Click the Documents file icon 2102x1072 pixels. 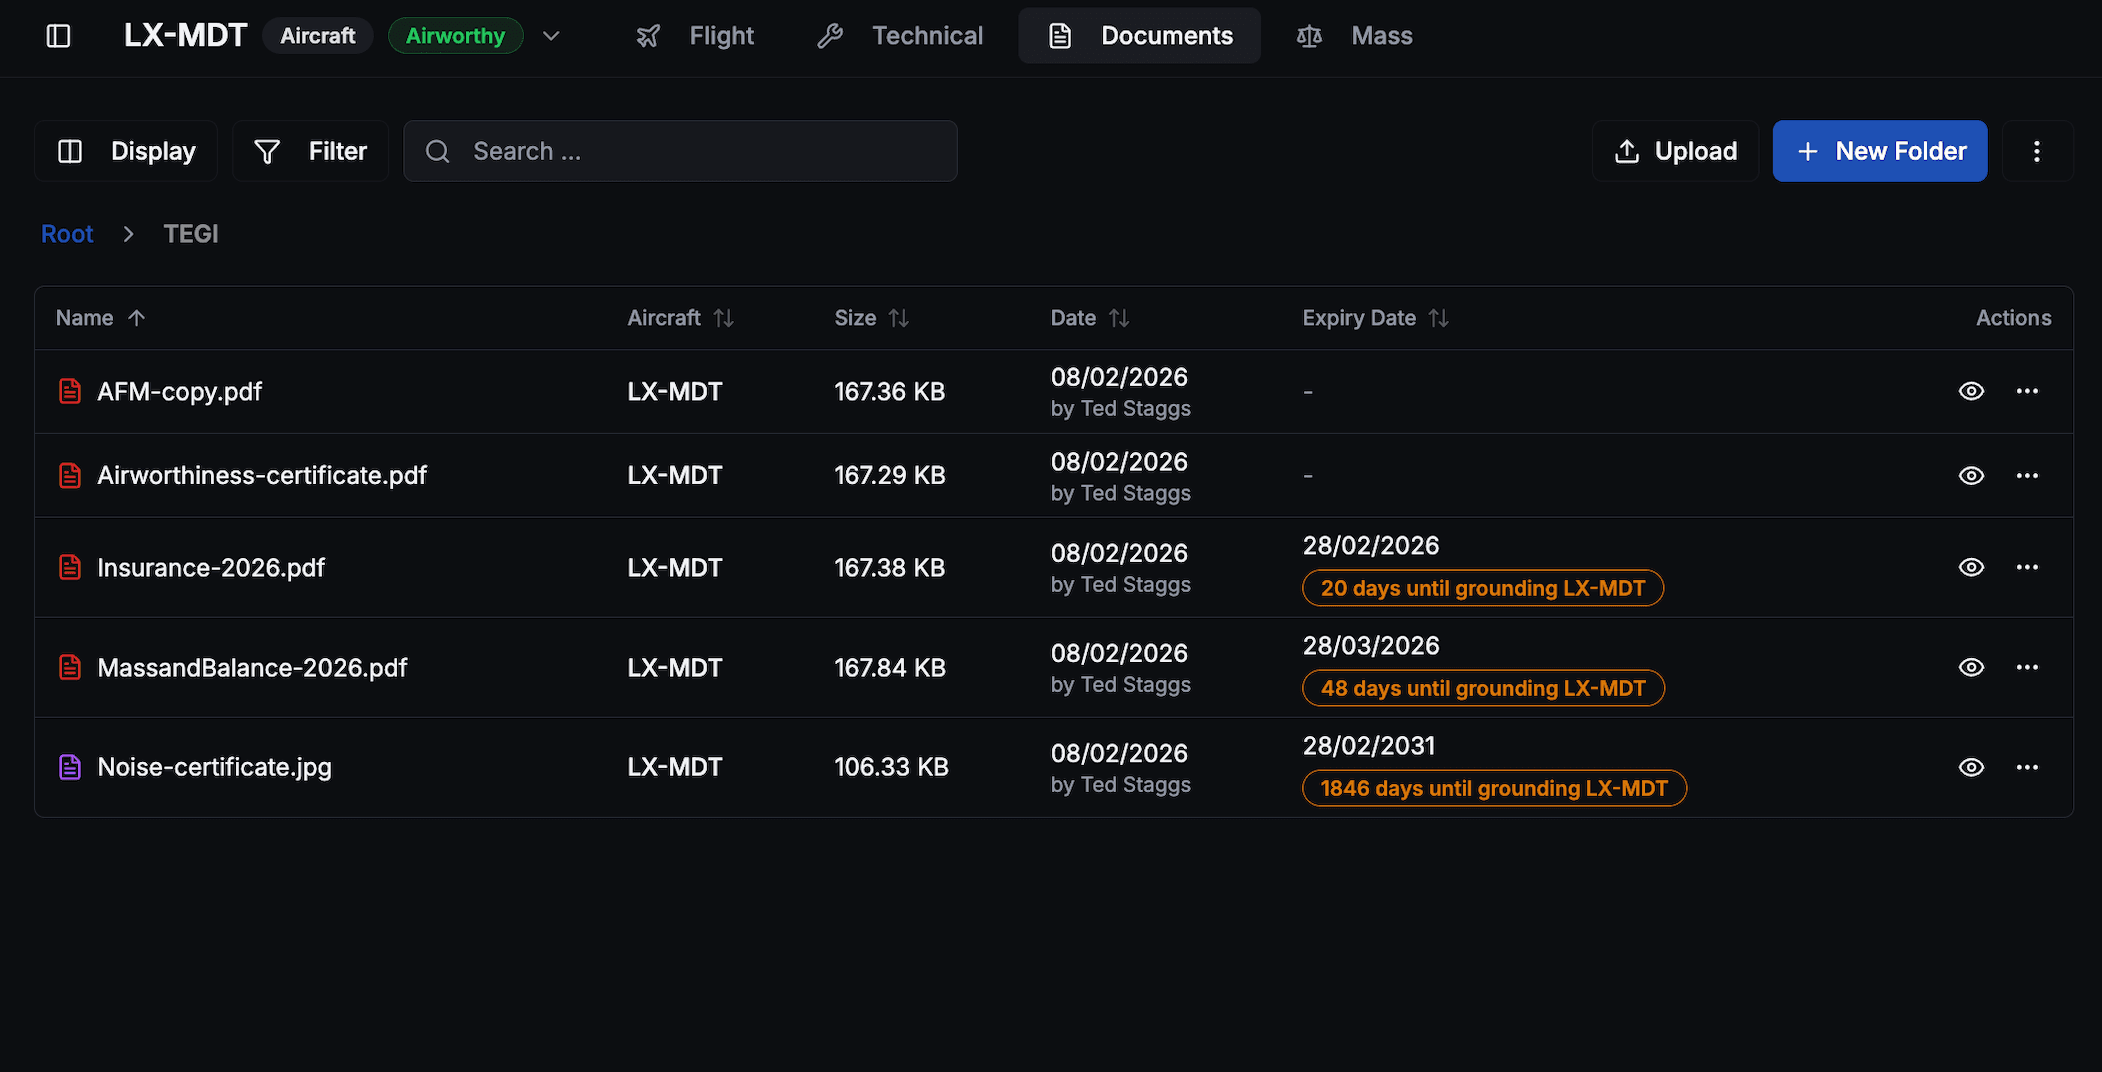coord(1060,35)
